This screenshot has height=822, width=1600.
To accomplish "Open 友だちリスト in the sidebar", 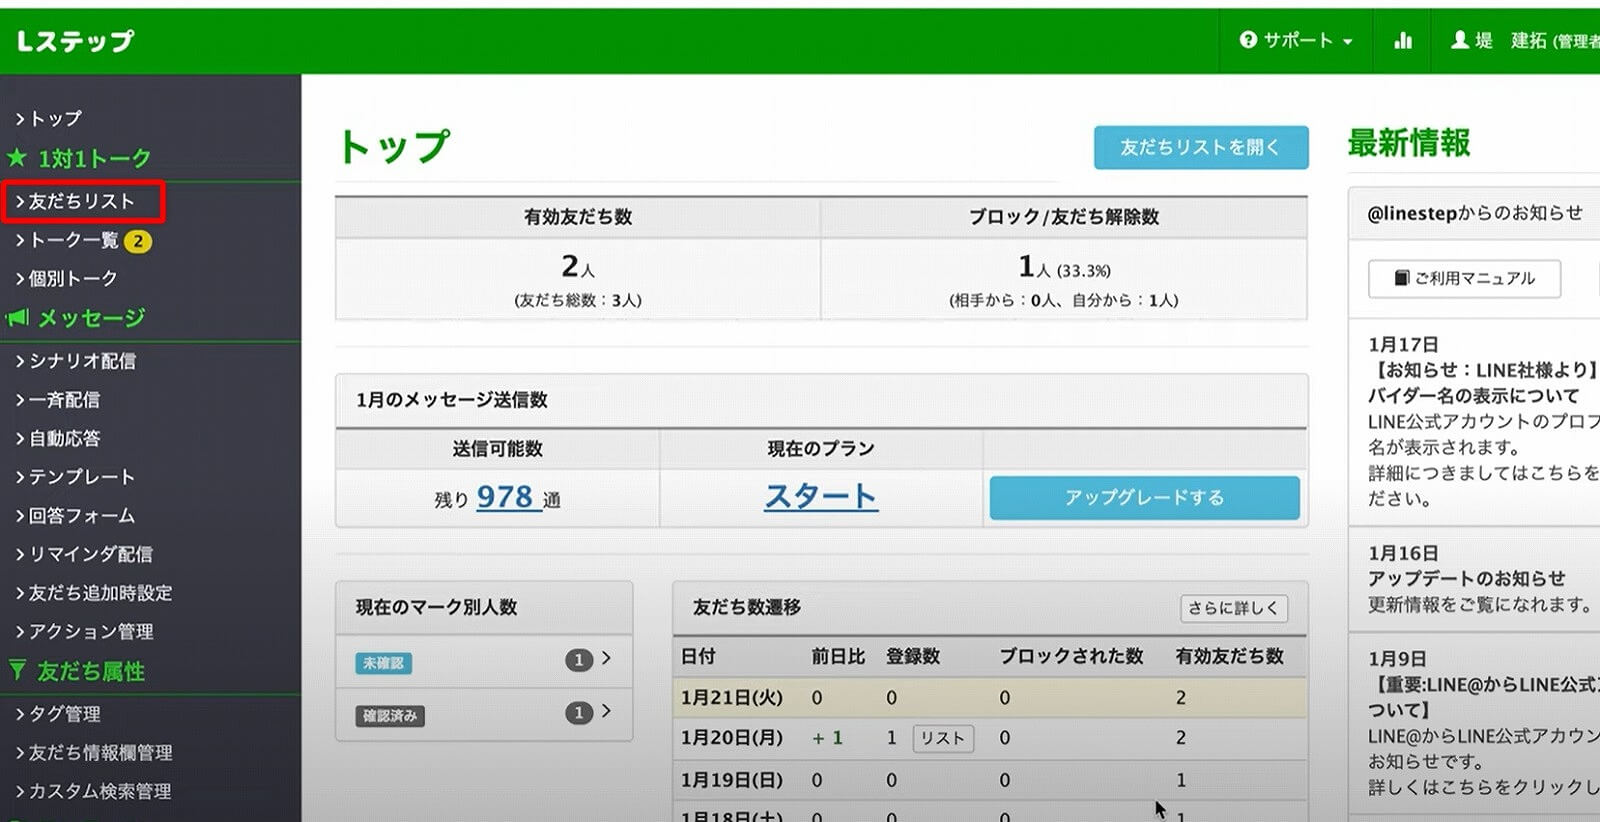I will pos(83,201).
